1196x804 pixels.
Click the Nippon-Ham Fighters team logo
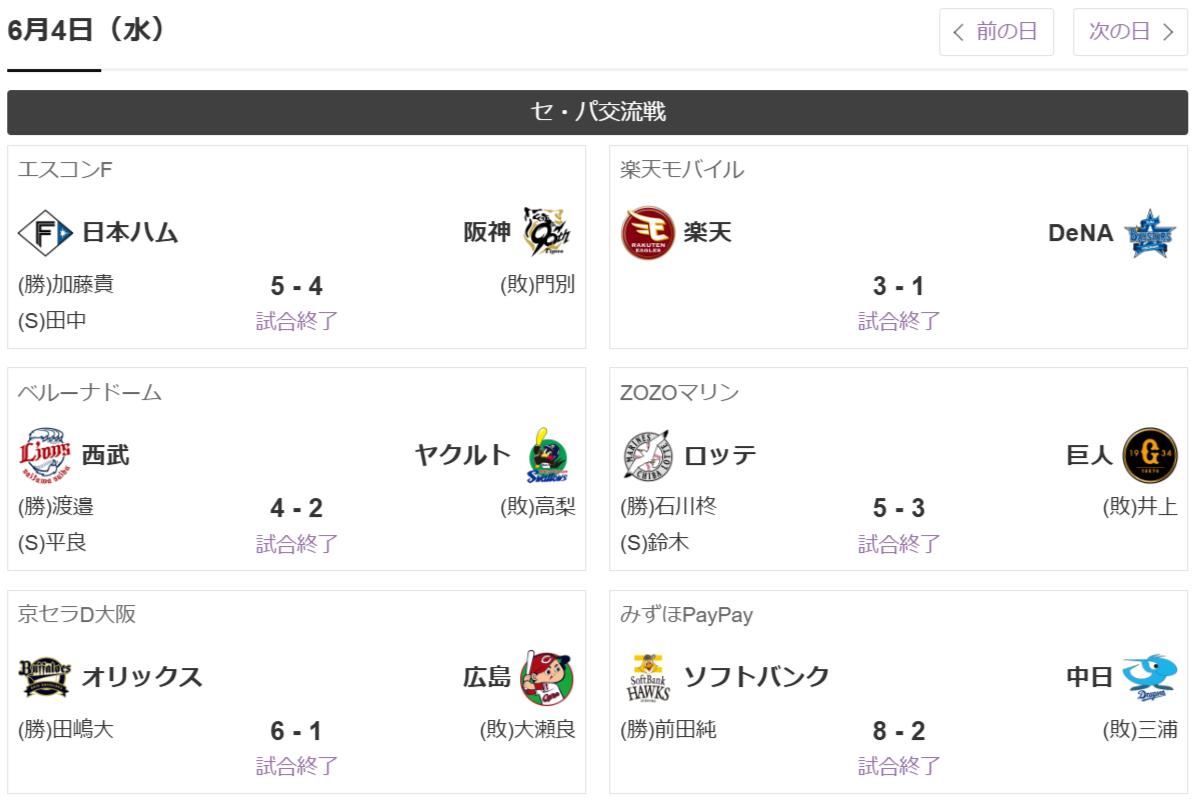click(45, 233)
